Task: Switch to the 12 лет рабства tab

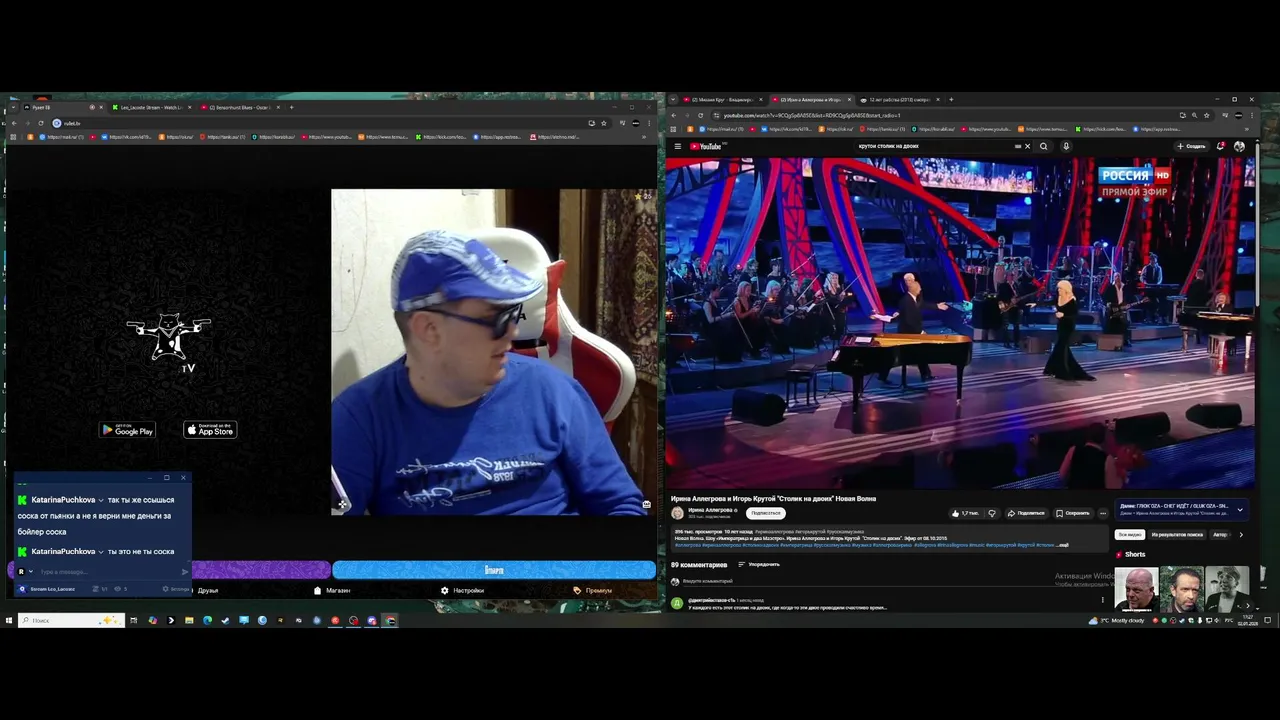Action: tap(899, 99)
